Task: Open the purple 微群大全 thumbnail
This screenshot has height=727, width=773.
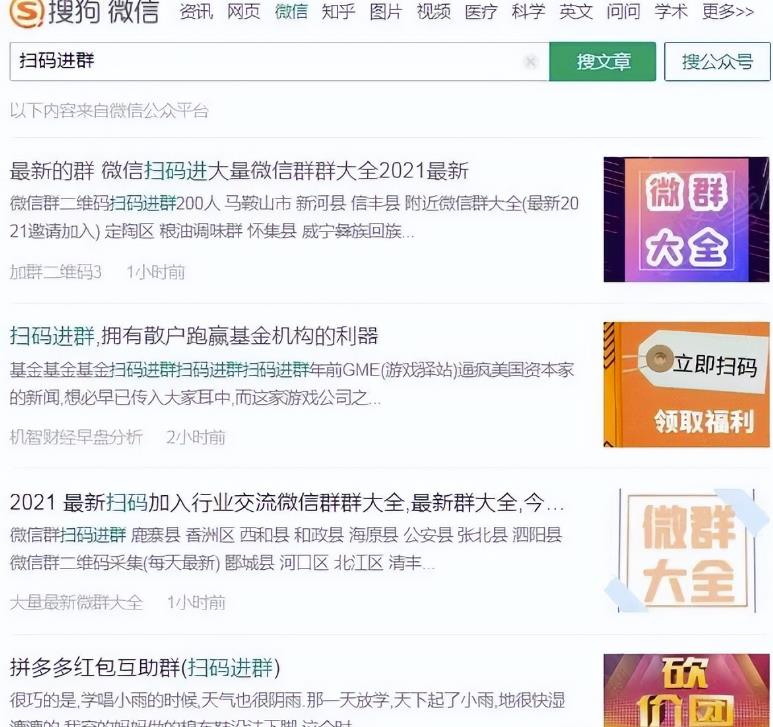Action: coord(685,219)
